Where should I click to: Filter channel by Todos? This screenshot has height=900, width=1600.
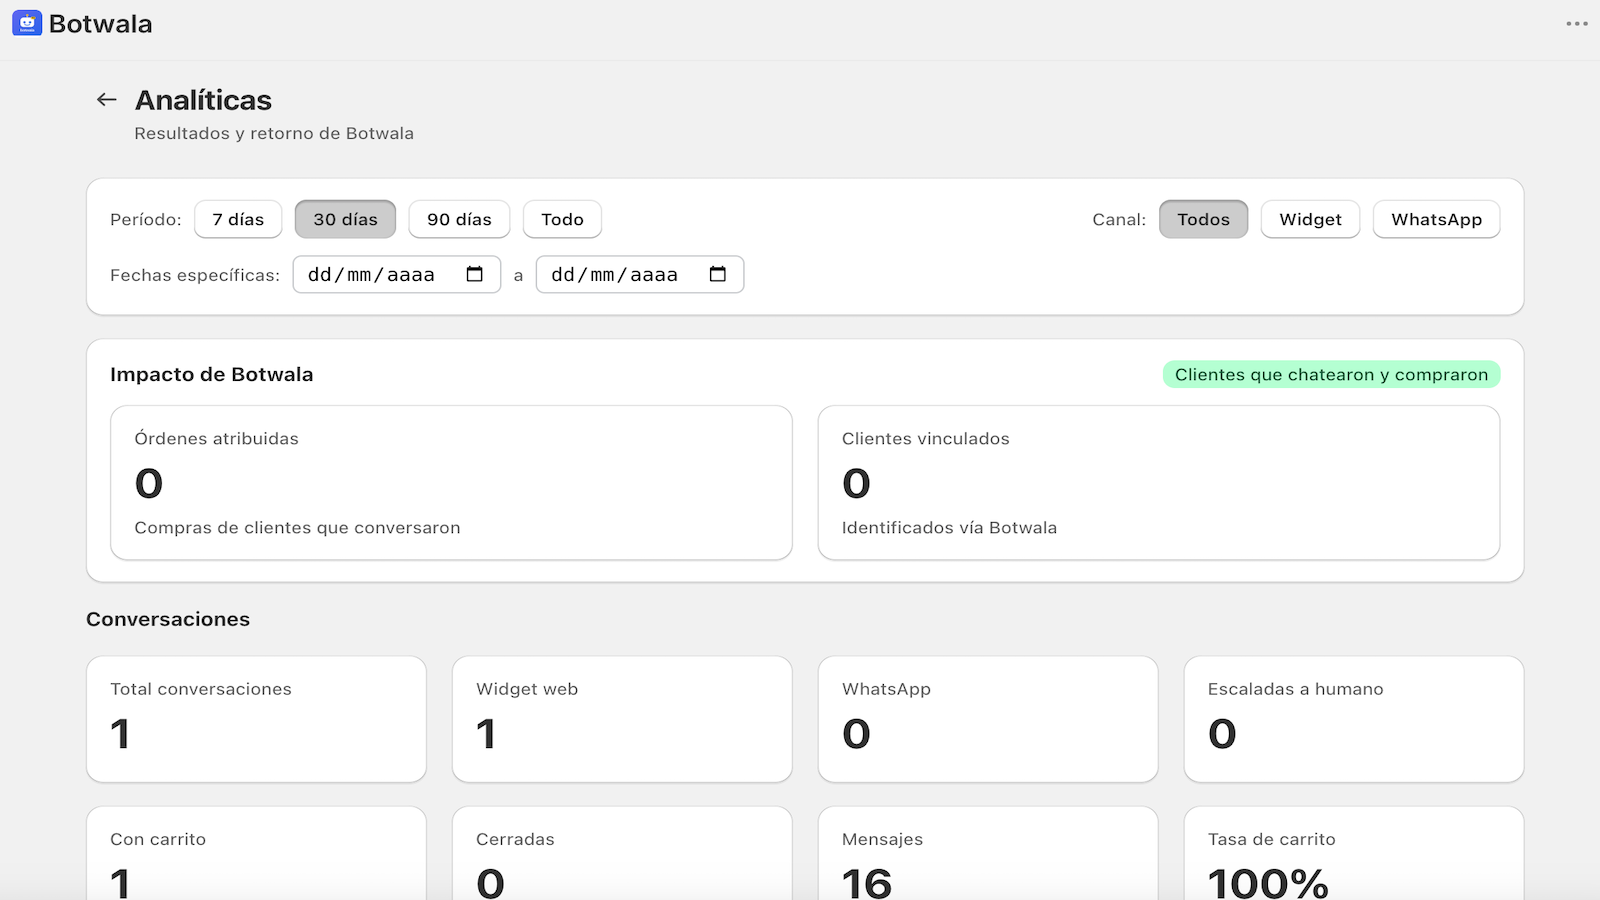pyautogui.click(x=1203, y=219)
